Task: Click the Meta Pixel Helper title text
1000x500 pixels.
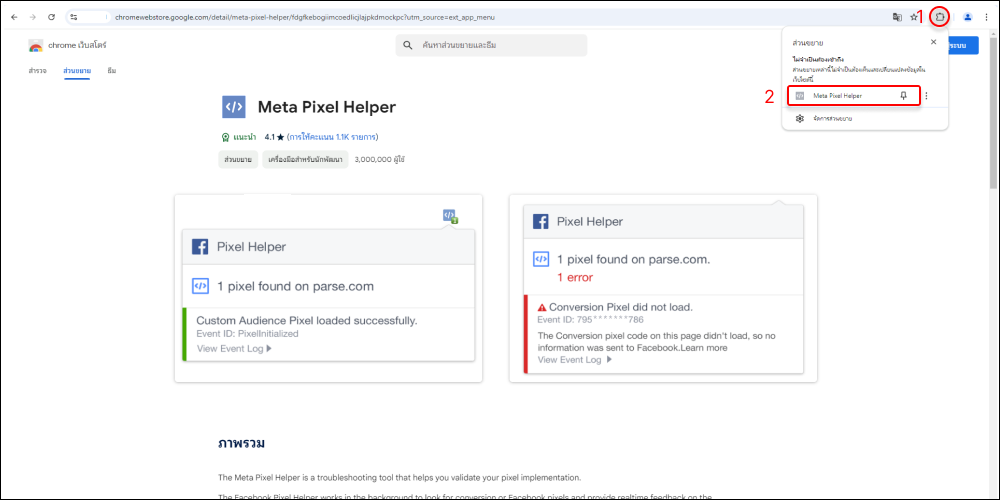Action: (x=327, y=107)
